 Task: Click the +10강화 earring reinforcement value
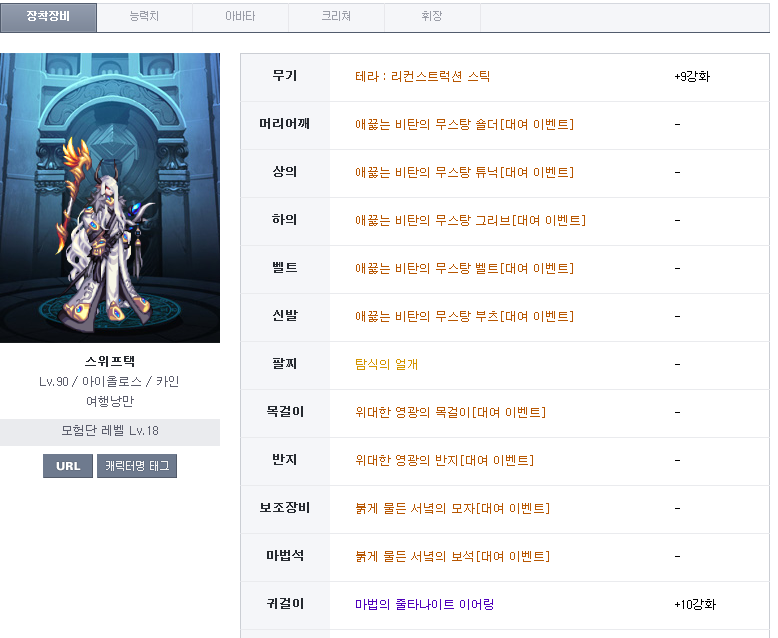coord(695,604)
